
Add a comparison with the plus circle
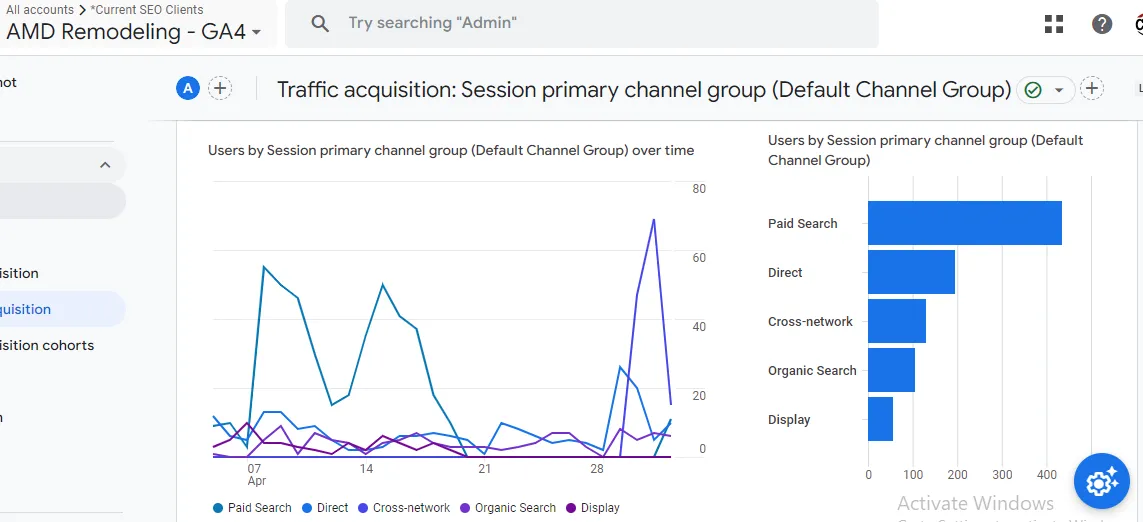[220, 89]
